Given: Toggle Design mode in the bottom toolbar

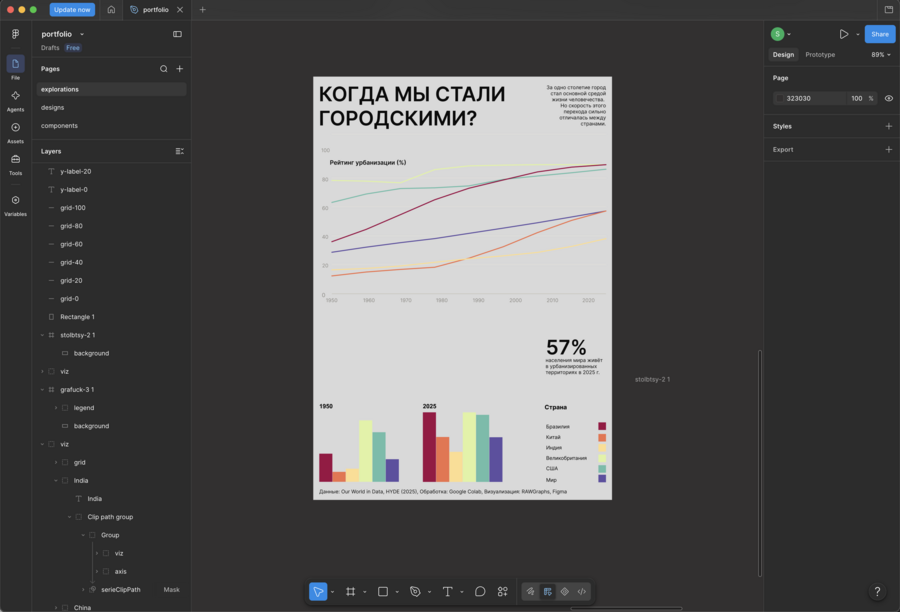Looking at the screenshot, I should coord(548,591).
